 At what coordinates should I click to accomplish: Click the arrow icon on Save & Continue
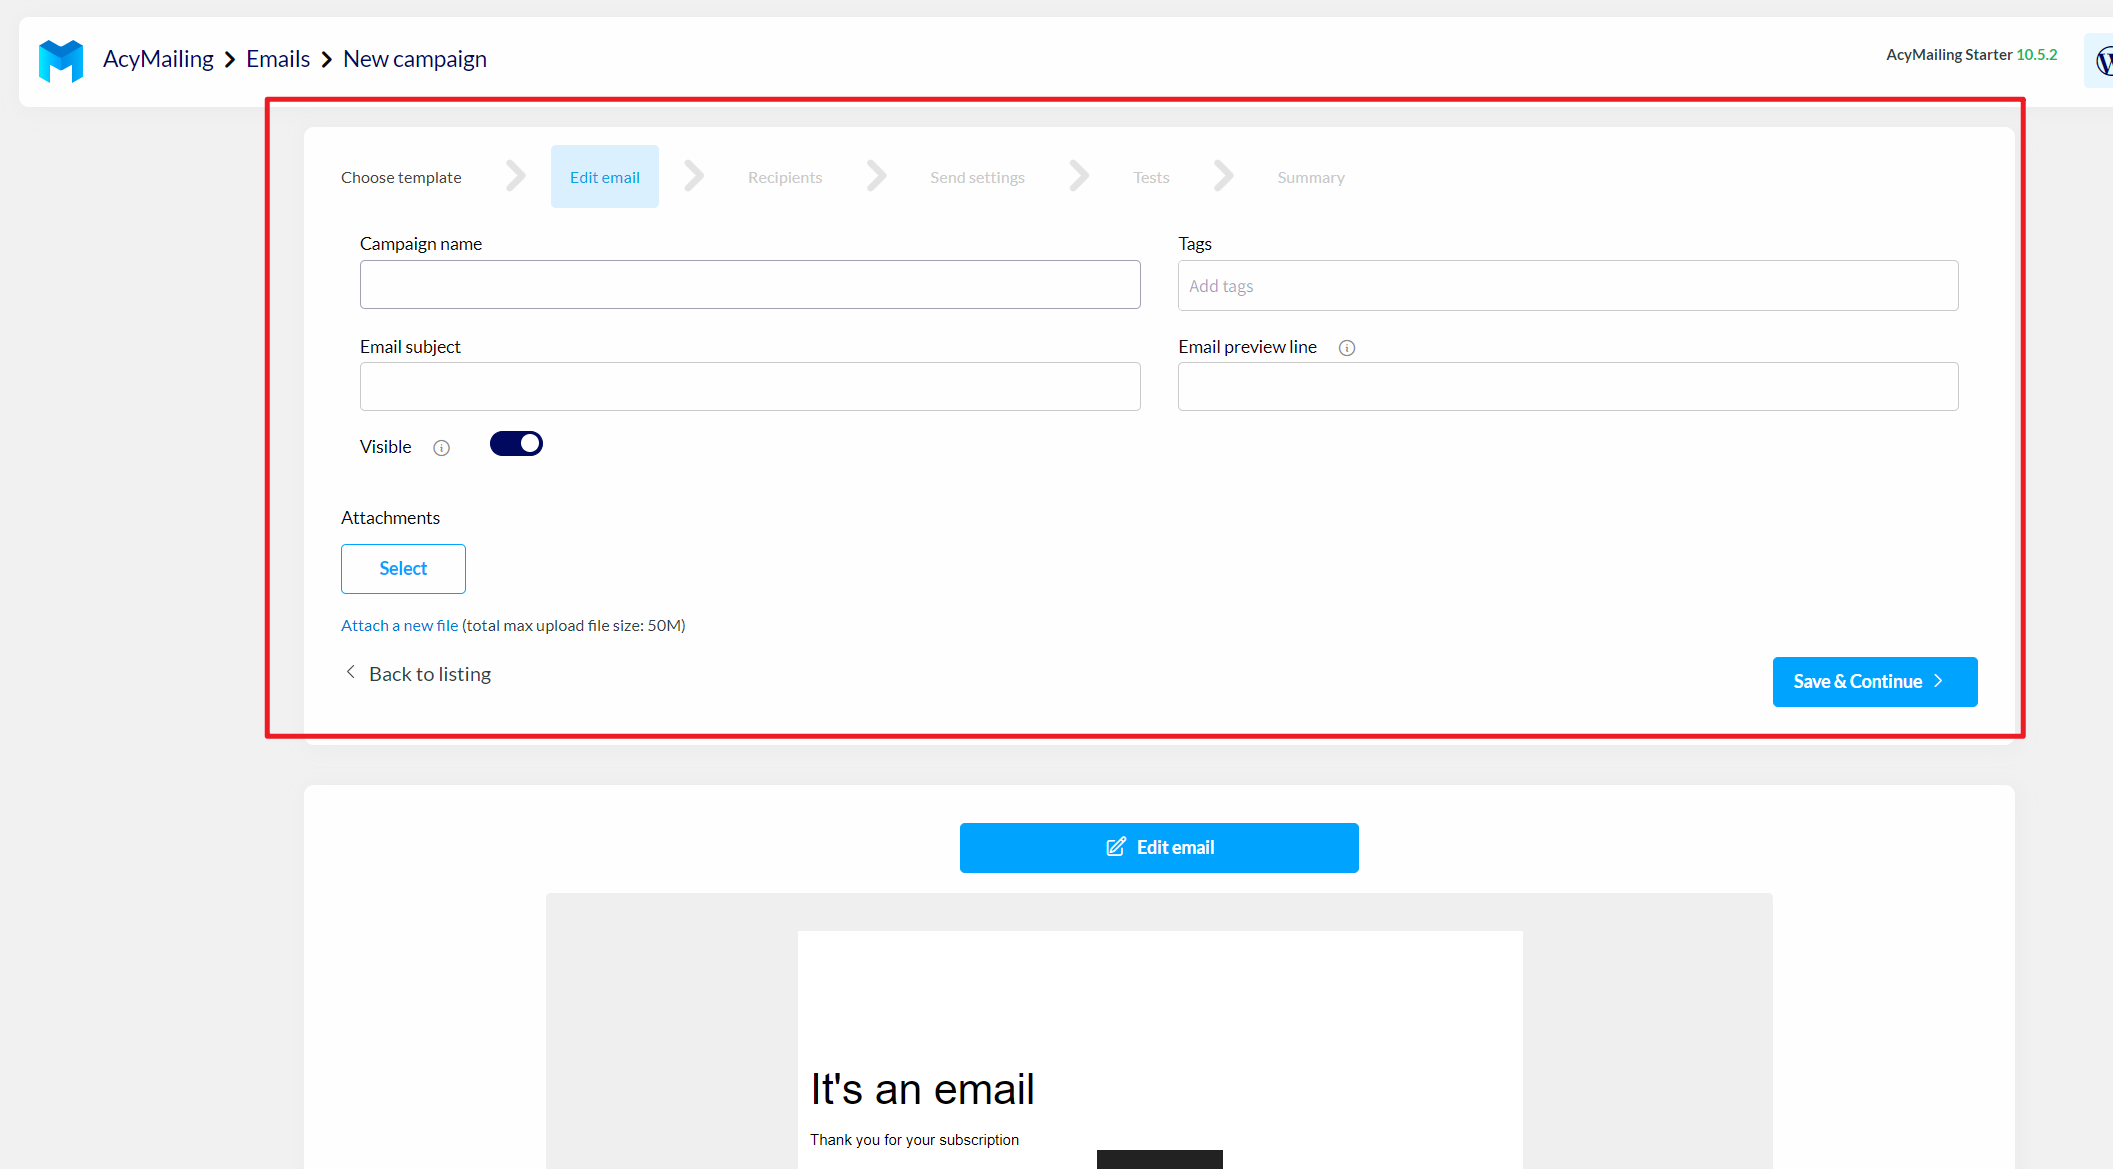tap(1938, 681)
